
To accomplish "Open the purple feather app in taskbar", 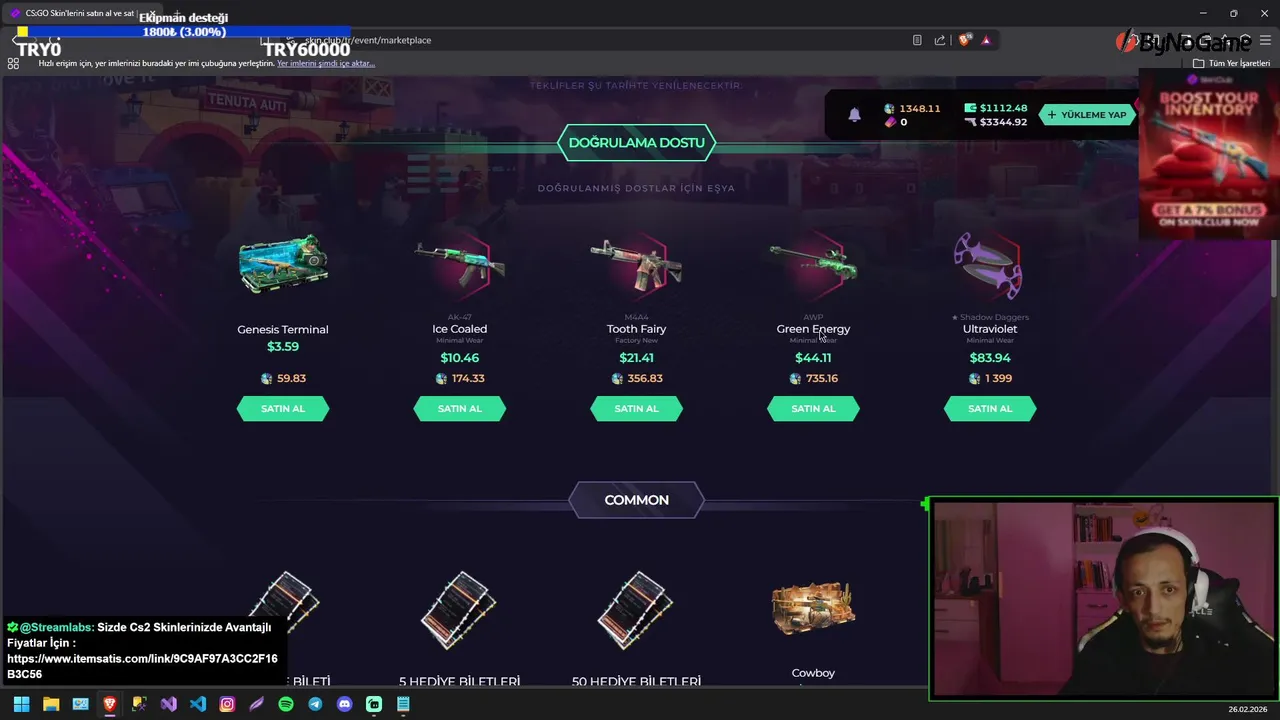I will pyautogui.click(x=257, y=704).
